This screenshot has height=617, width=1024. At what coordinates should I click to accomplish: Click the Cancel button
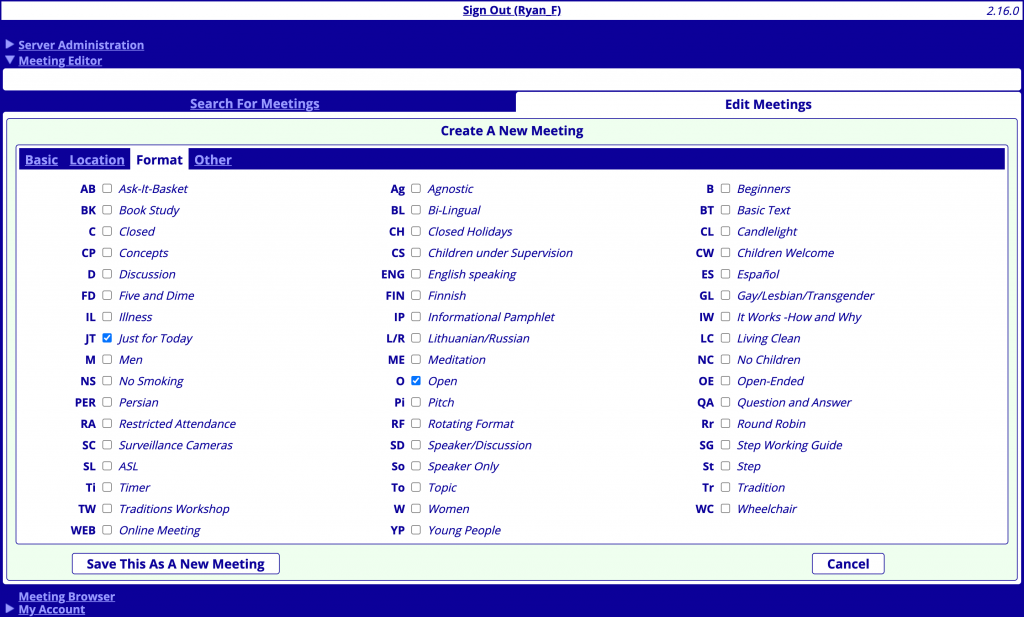848,564
